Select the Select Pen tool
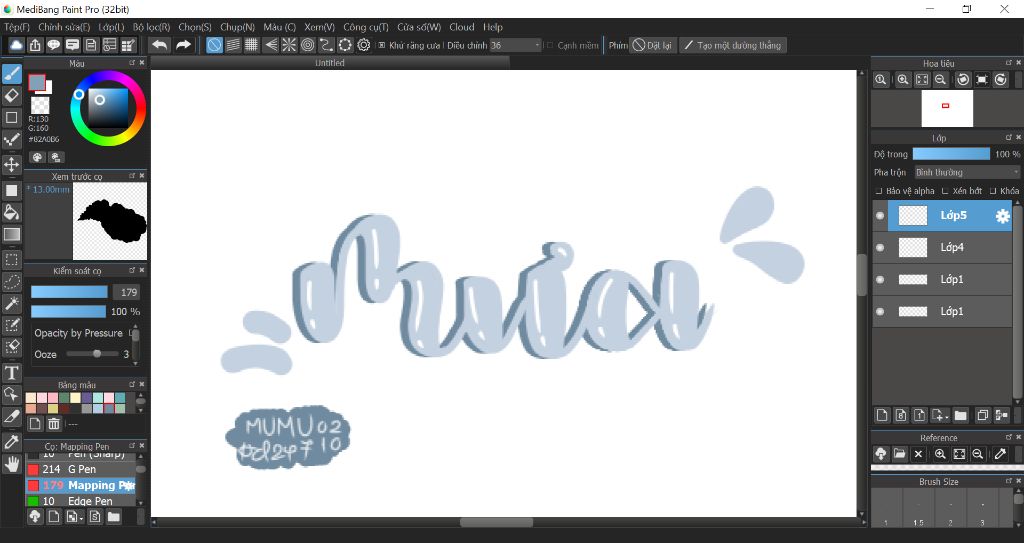This screenshot has height=543, width=1024. tap(12, 325)
